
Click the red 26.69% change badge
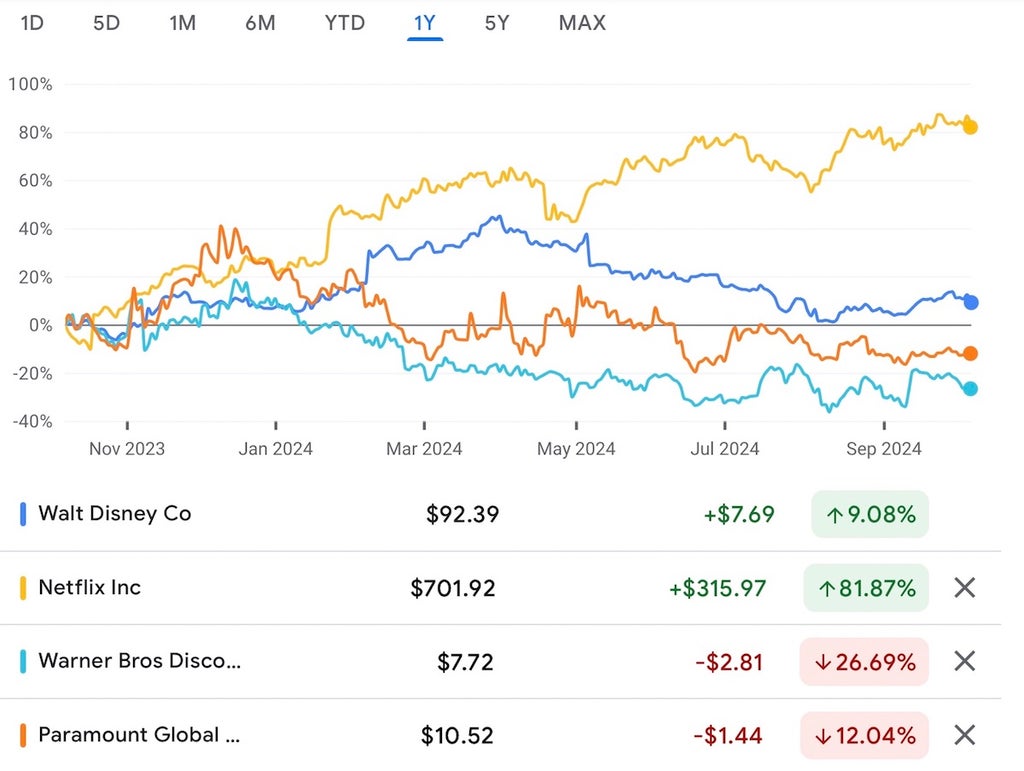tap(864, 661)
